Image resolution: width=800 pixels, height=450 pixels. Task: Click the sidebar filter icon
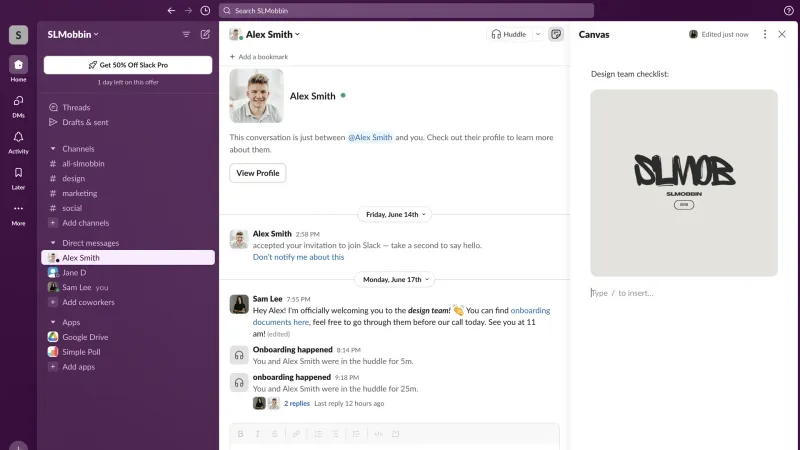click(x=186, y=34)
